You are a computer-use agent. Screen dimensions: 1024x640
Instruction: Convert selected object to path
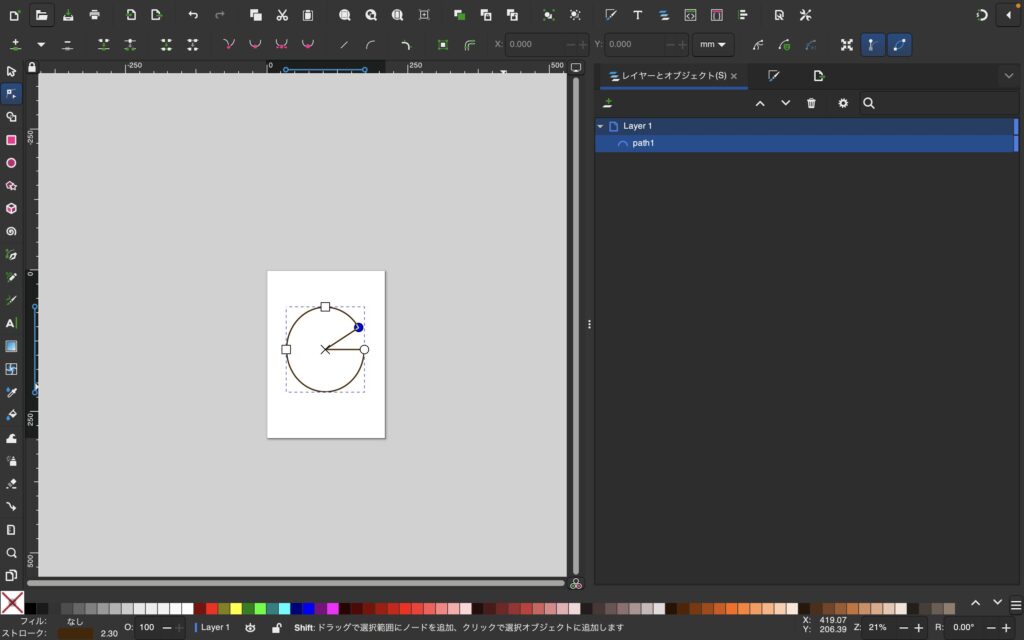443,44
